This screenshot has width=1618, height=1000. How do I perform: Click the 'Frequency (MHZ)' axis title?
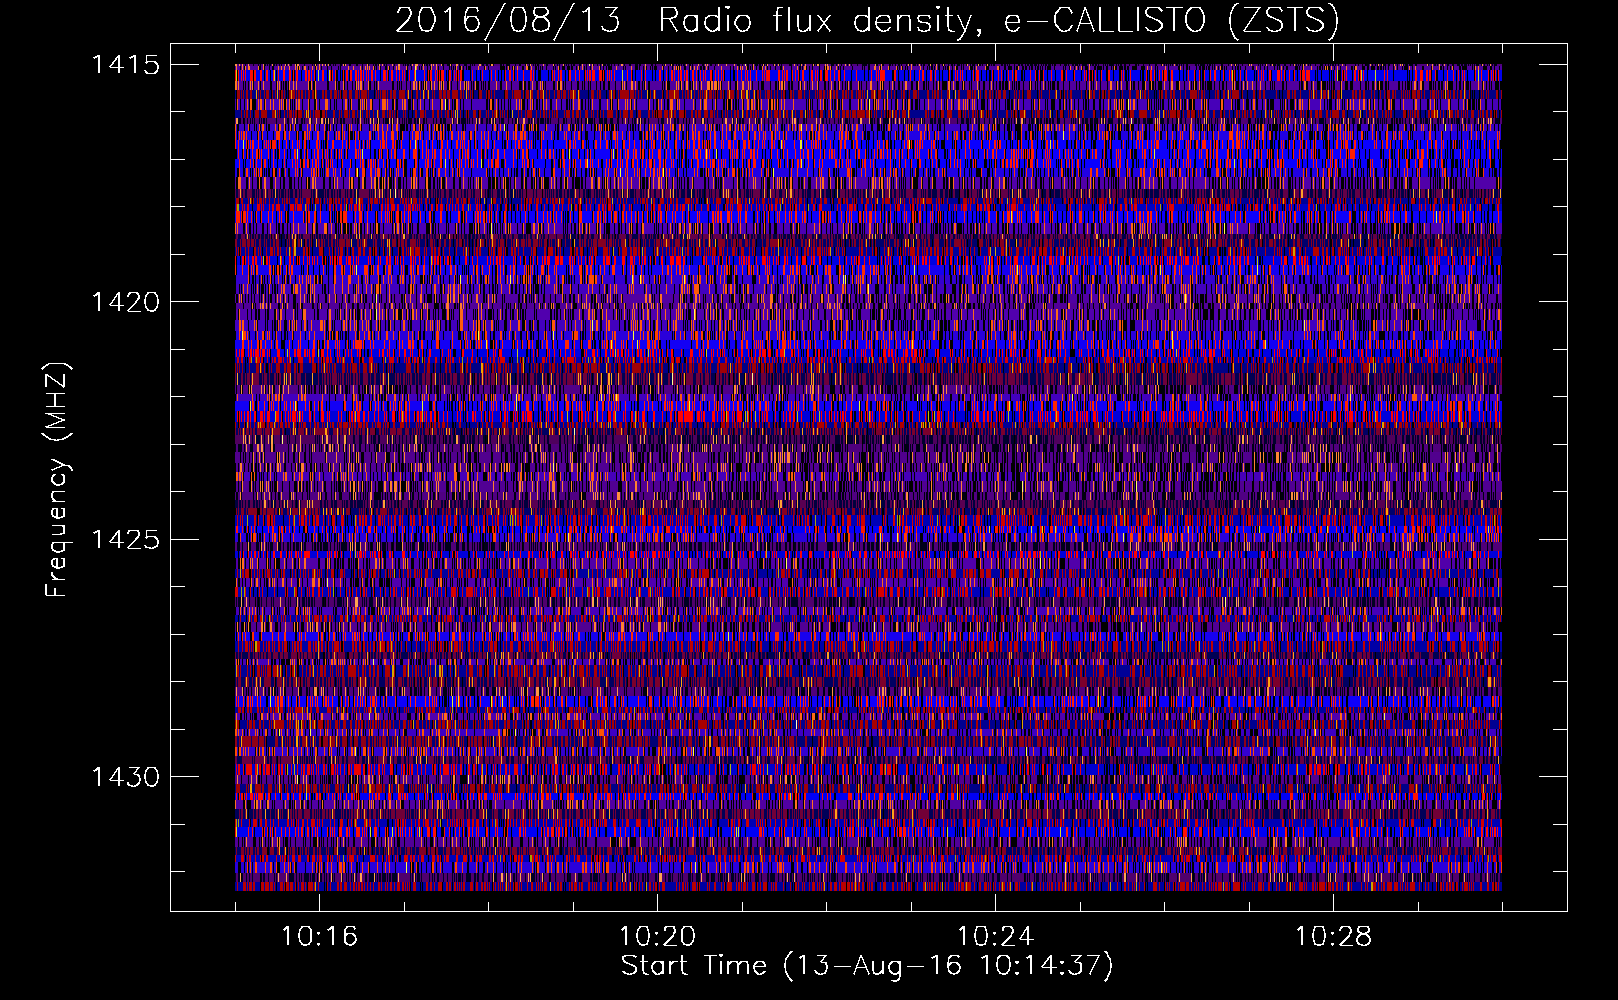[57, 480]
